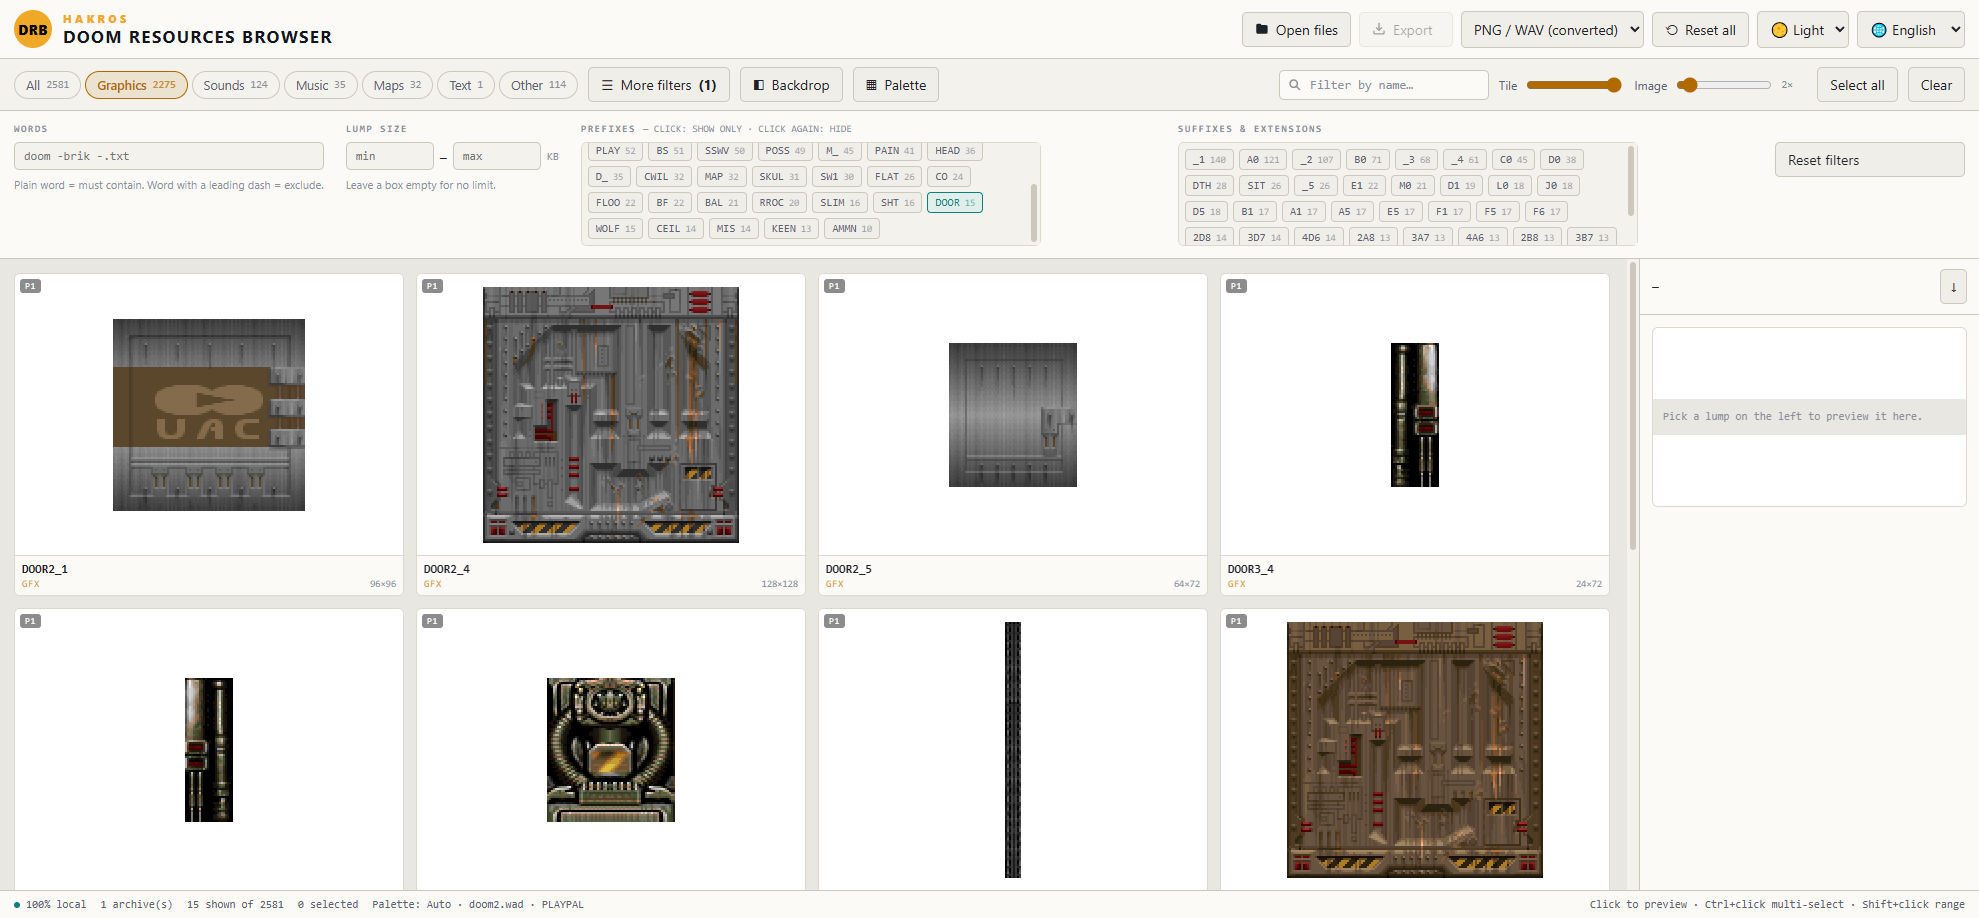Show All 2581 resources
Screen dimensions: 1979x918
(x=48, y=85)
